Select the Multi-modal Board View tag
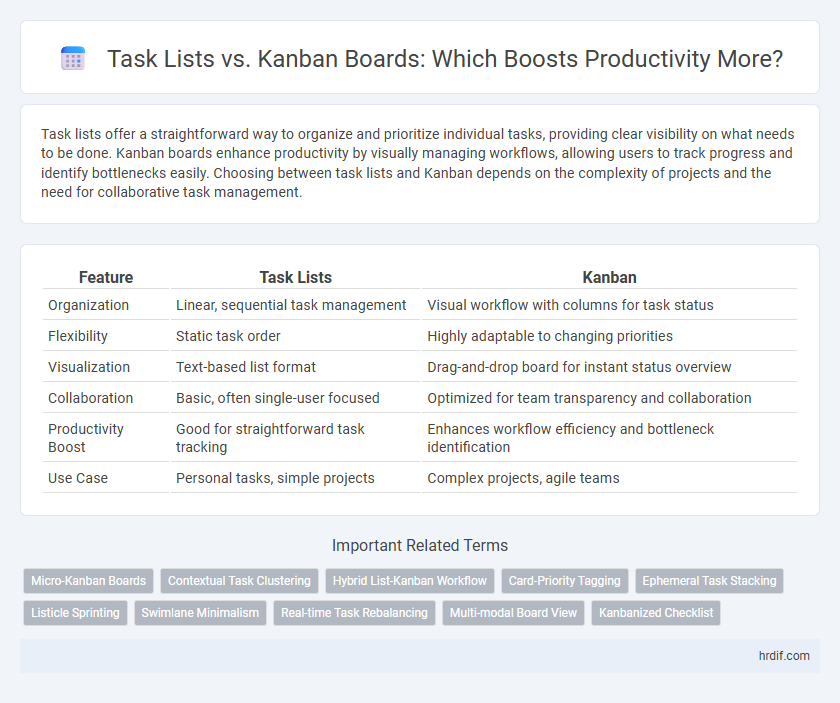The height and width of the screenshot is (703, 840). point(513,613)
